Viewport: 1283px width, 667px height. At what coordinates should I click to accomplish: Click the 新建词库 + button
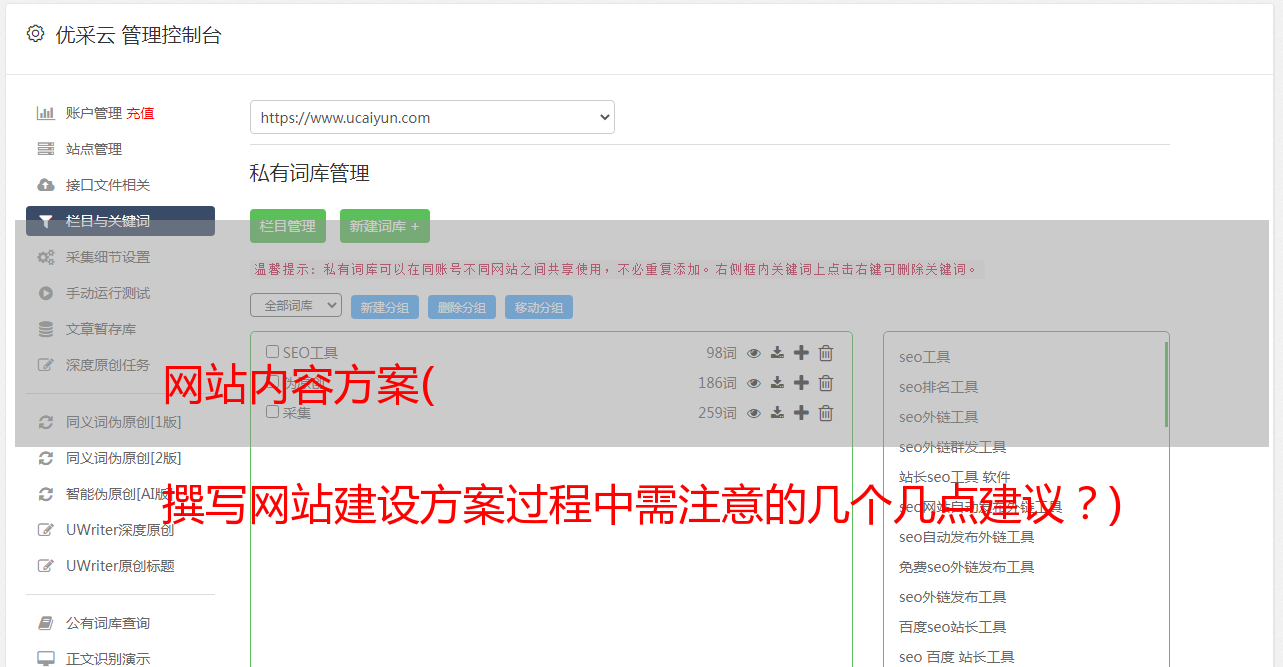tap(385, 226)
